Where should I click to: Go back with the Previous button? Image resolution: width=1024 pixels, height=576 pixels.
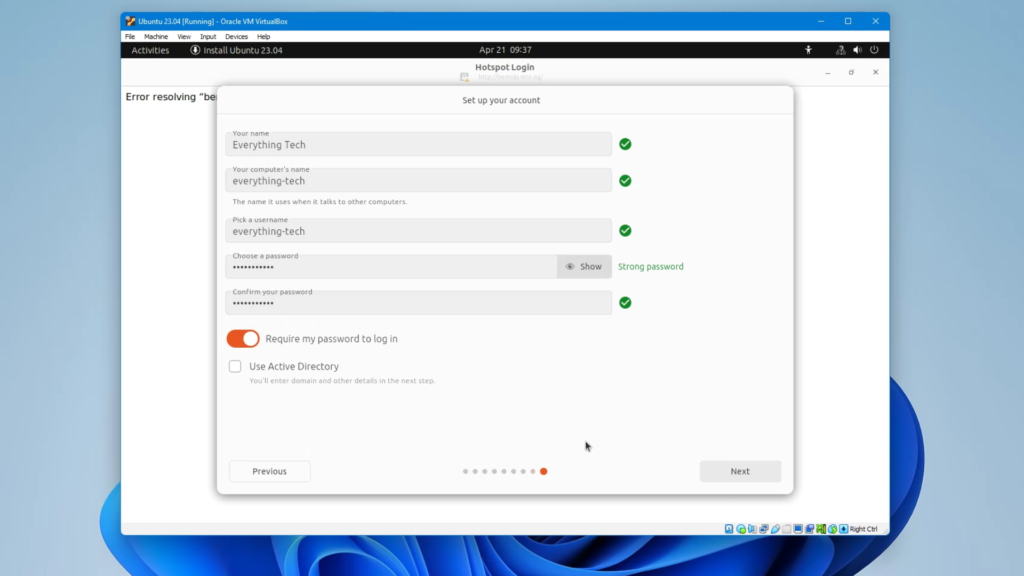pyautogui.click(x=270, y=471)
